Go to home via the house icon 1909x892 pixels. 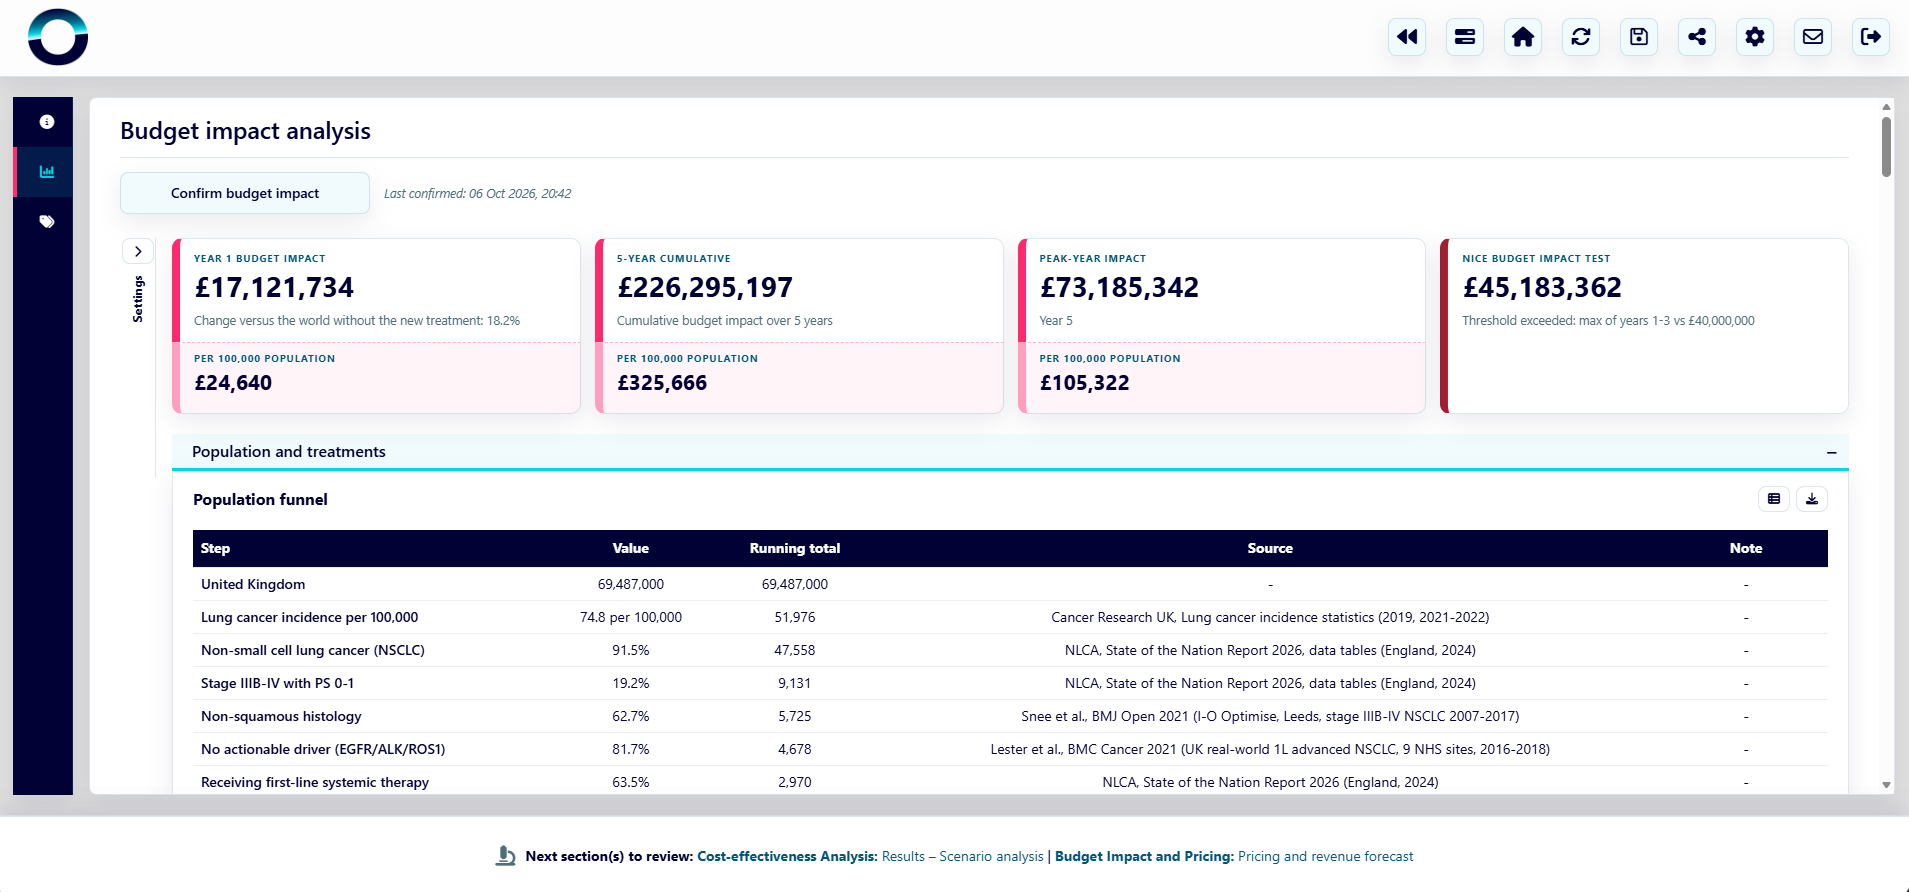pos(1523,37)
